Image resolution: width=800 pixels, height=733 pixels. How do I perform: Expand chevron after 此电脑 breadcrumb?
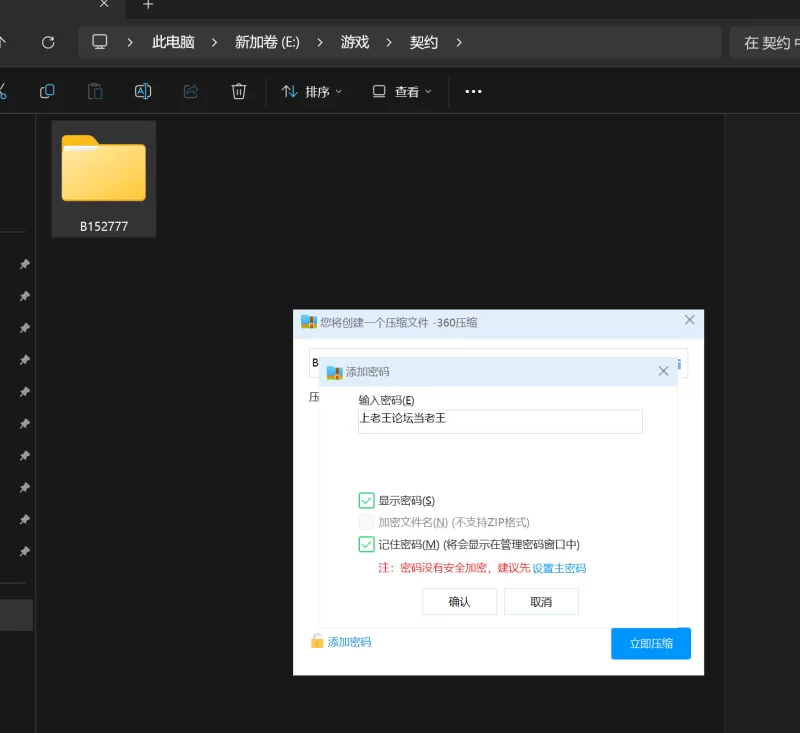click(x=214, y=42)
